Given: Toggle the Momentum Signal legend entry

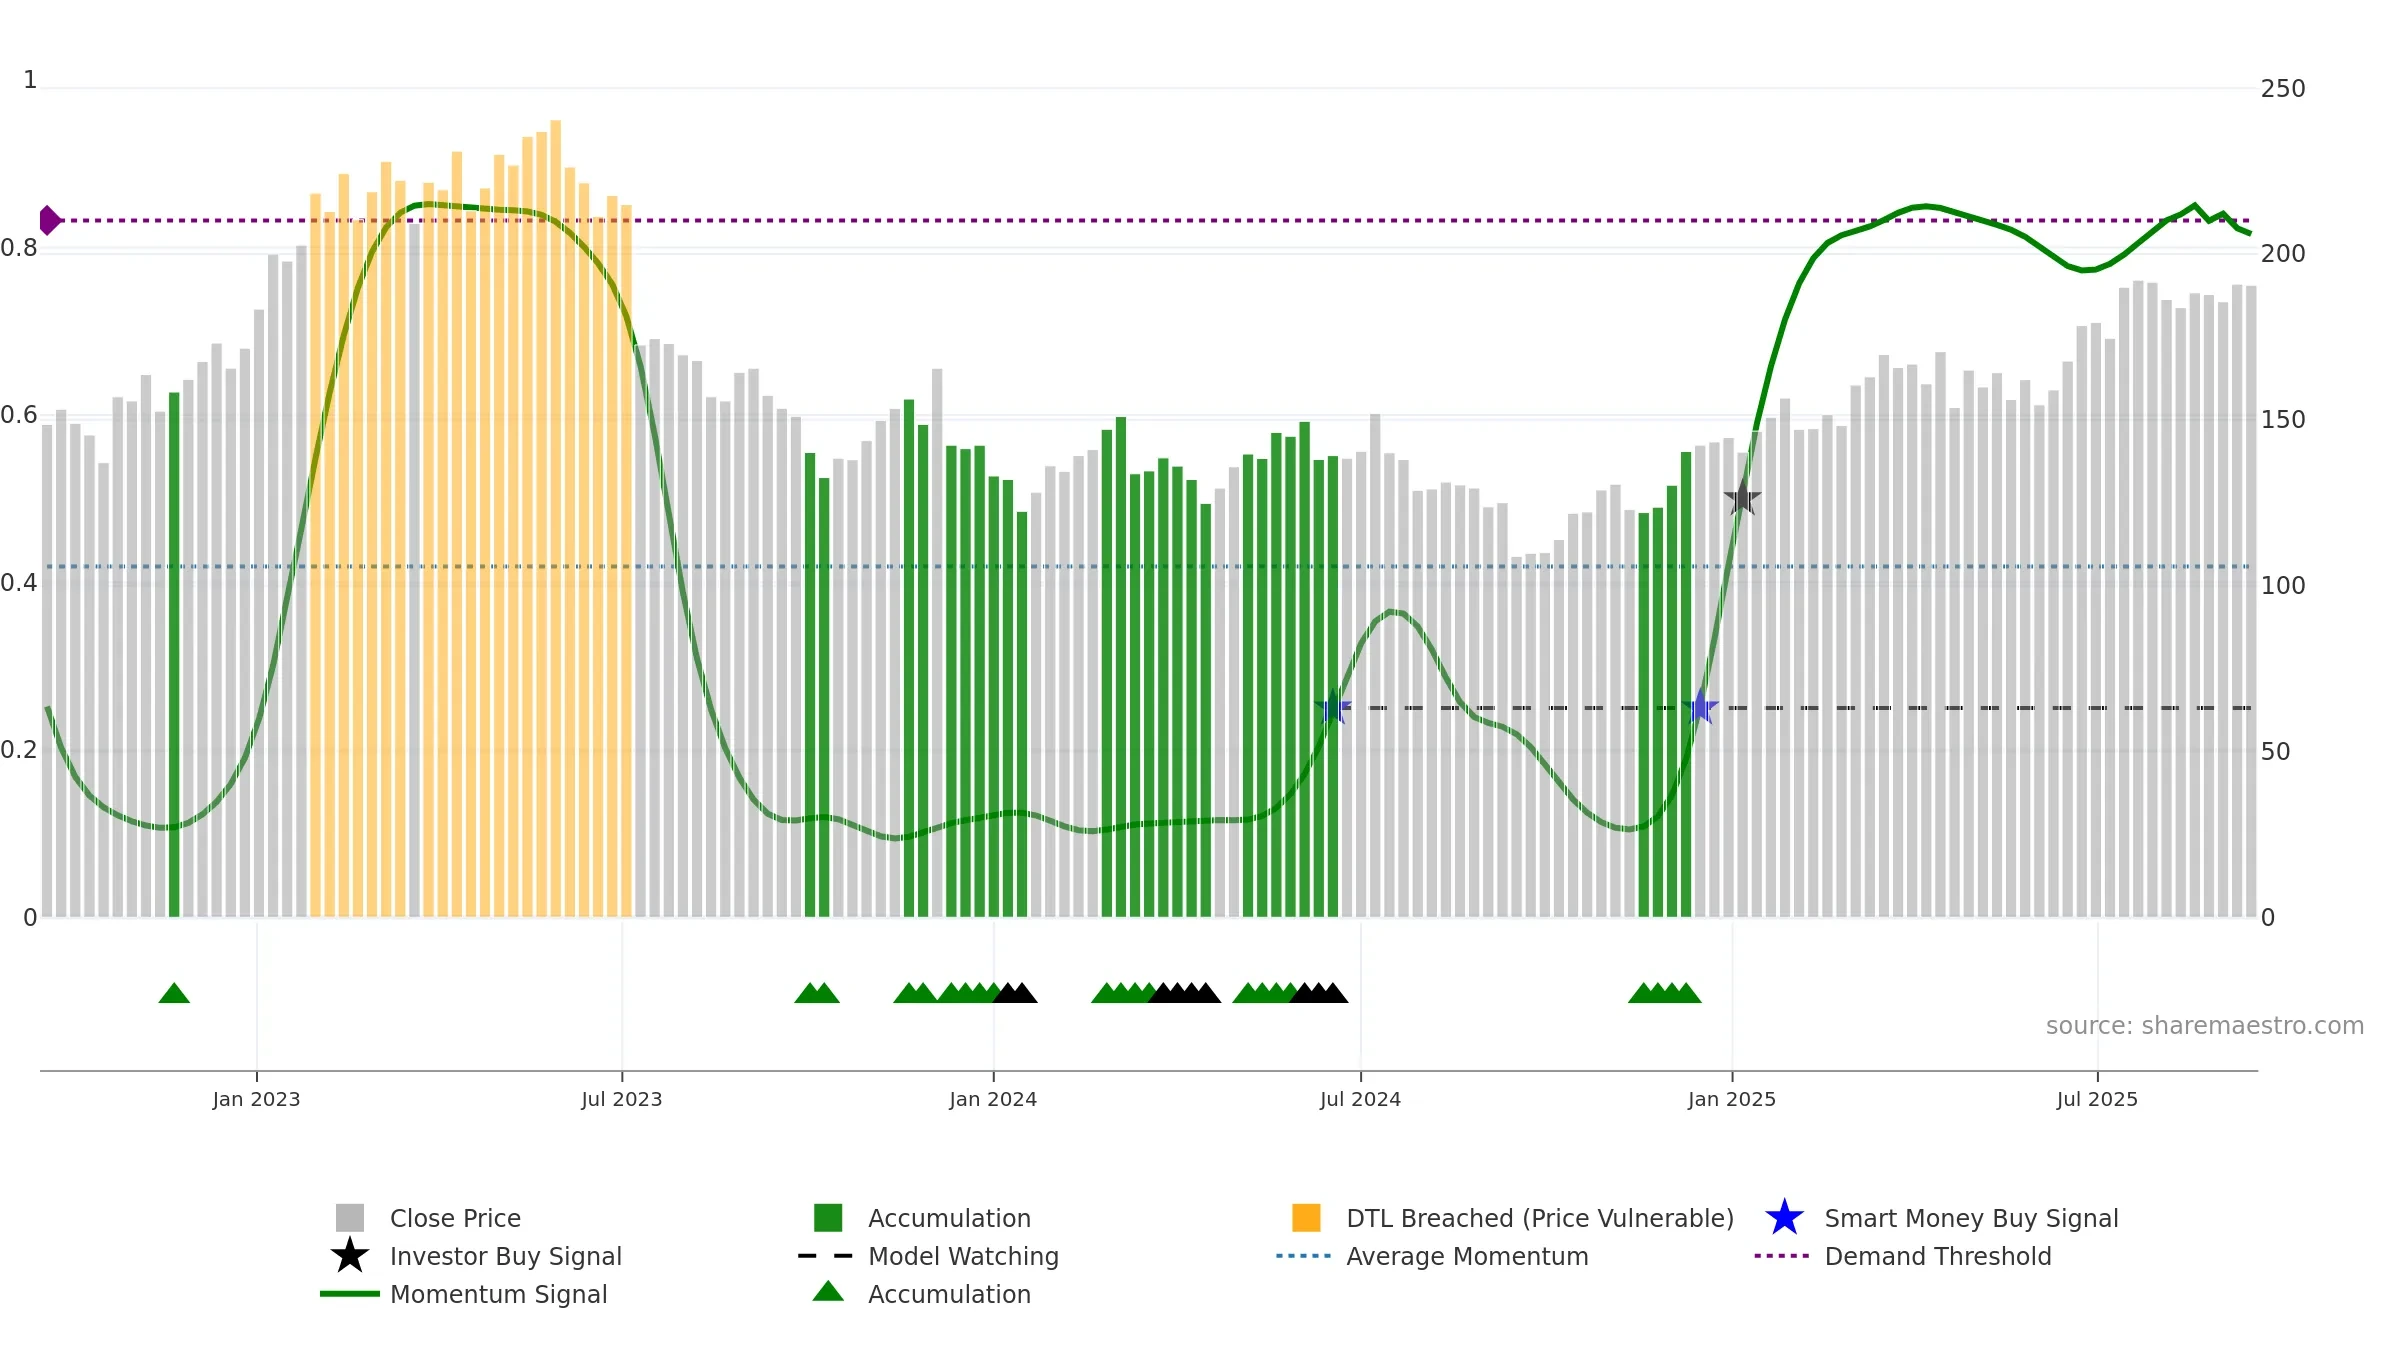Looking at the screenshot, I should (x=498, y=1294).
